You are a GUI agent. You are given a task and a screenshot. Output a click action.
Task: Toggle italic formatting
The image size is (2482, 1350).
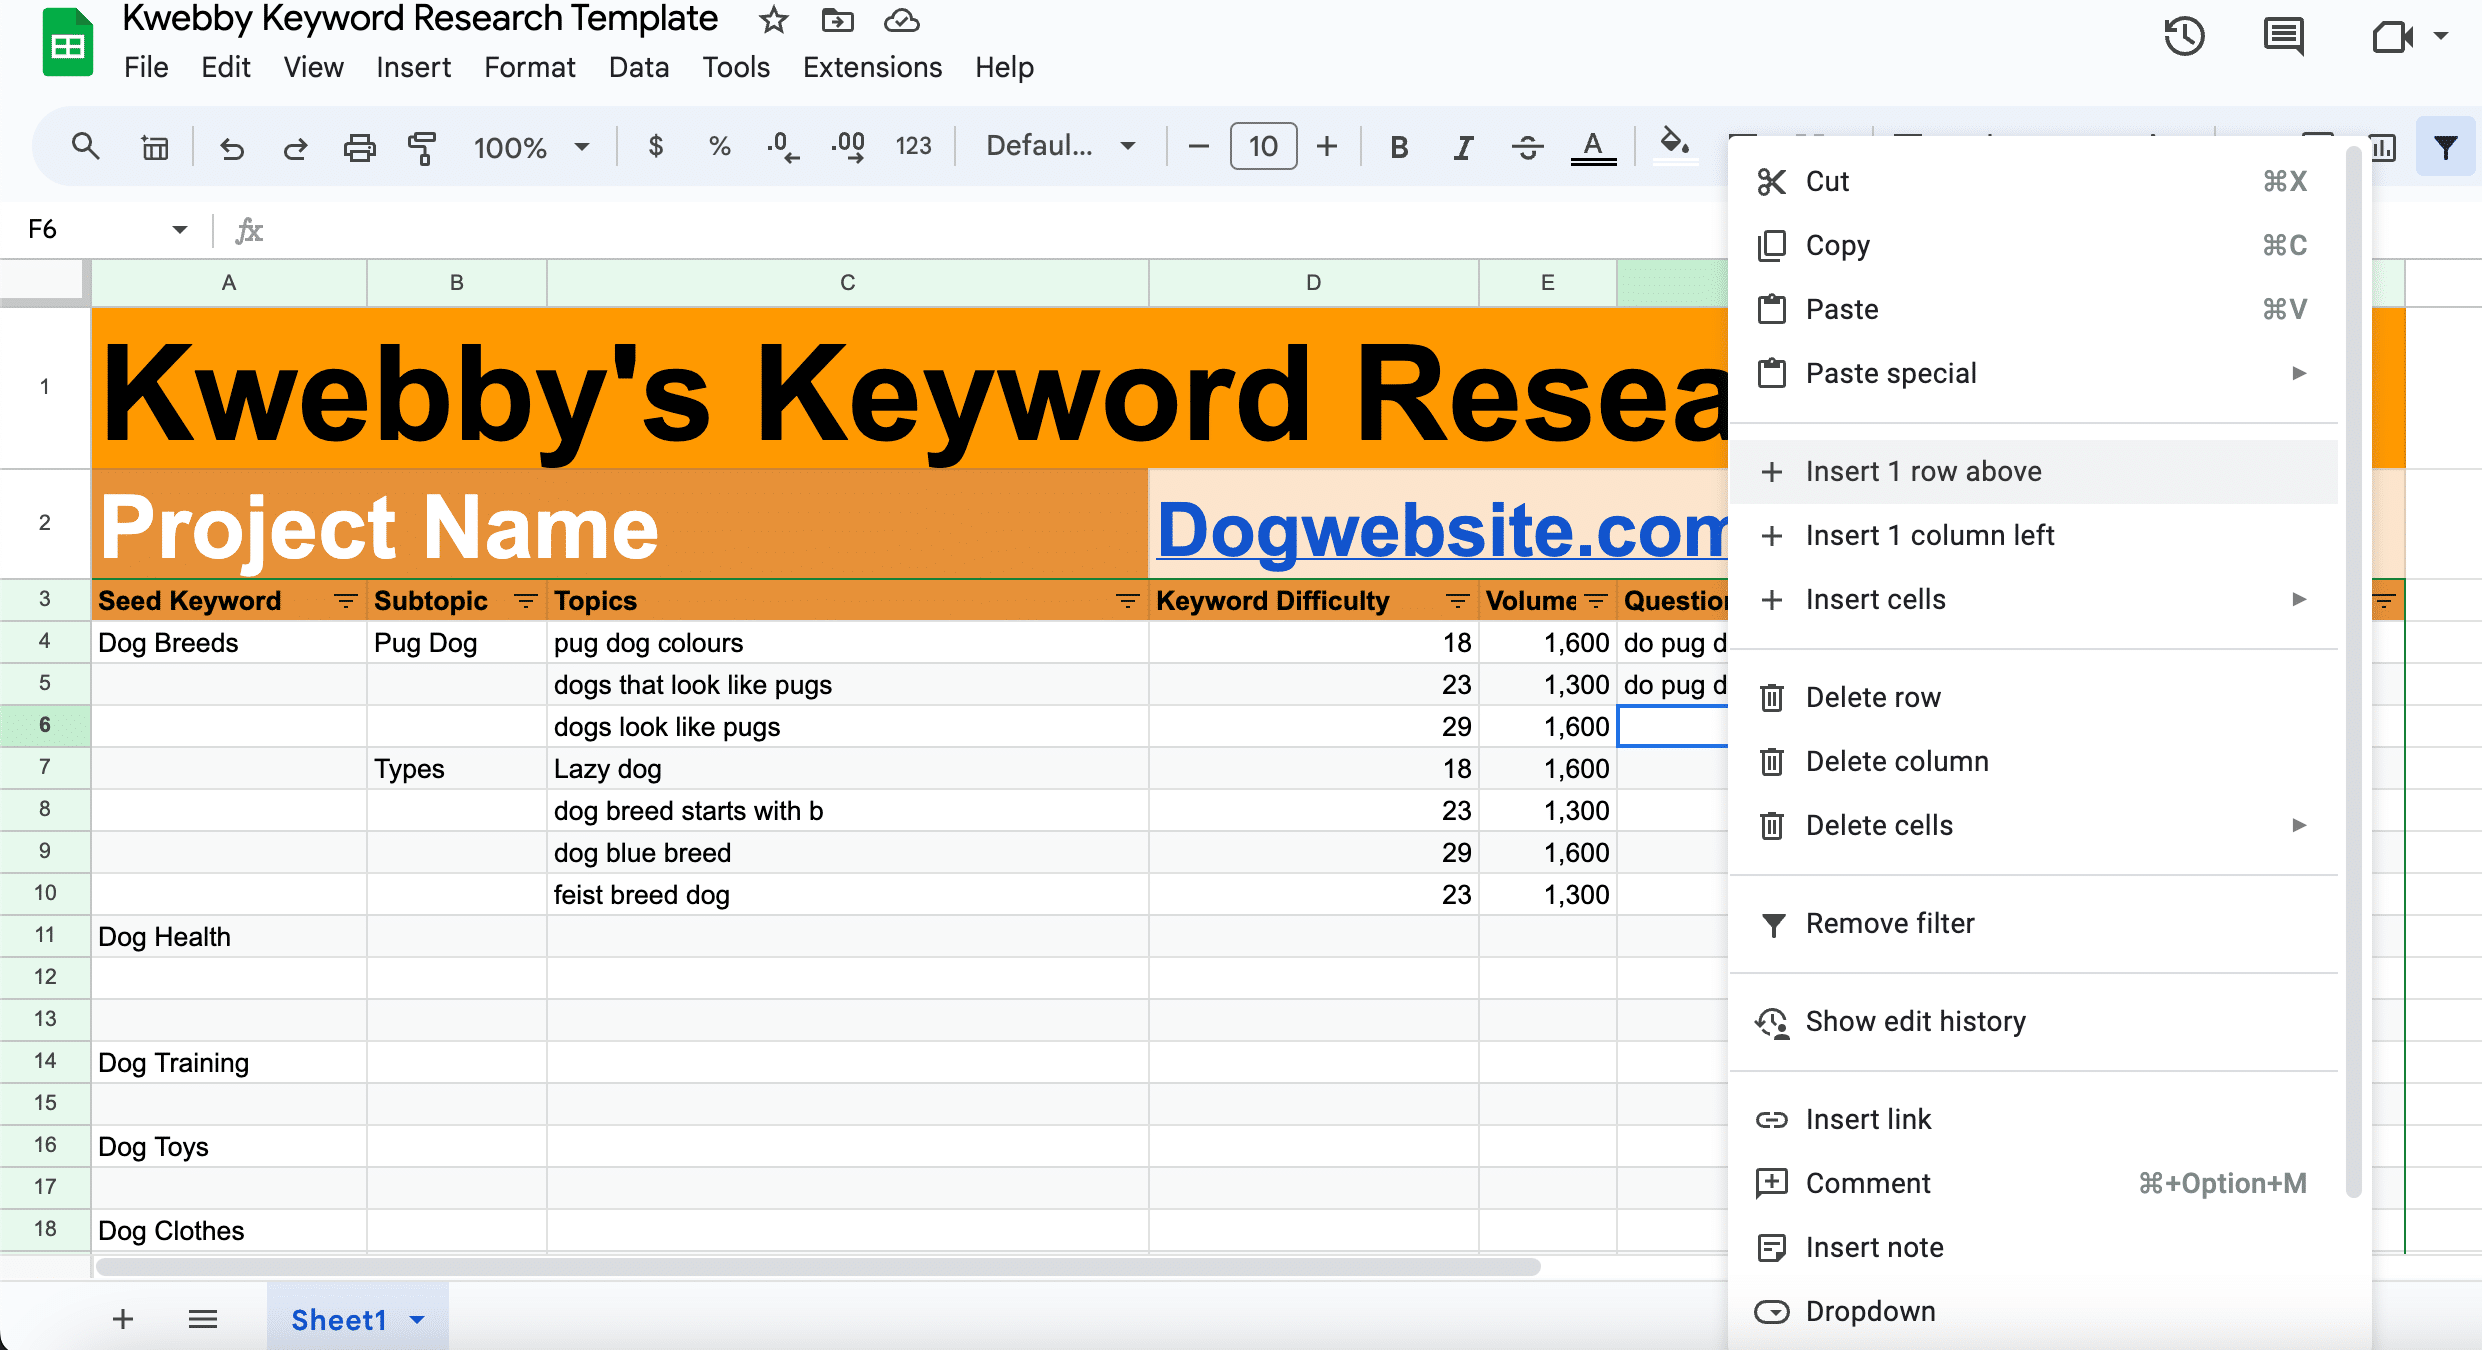[x=1463, y=148]
